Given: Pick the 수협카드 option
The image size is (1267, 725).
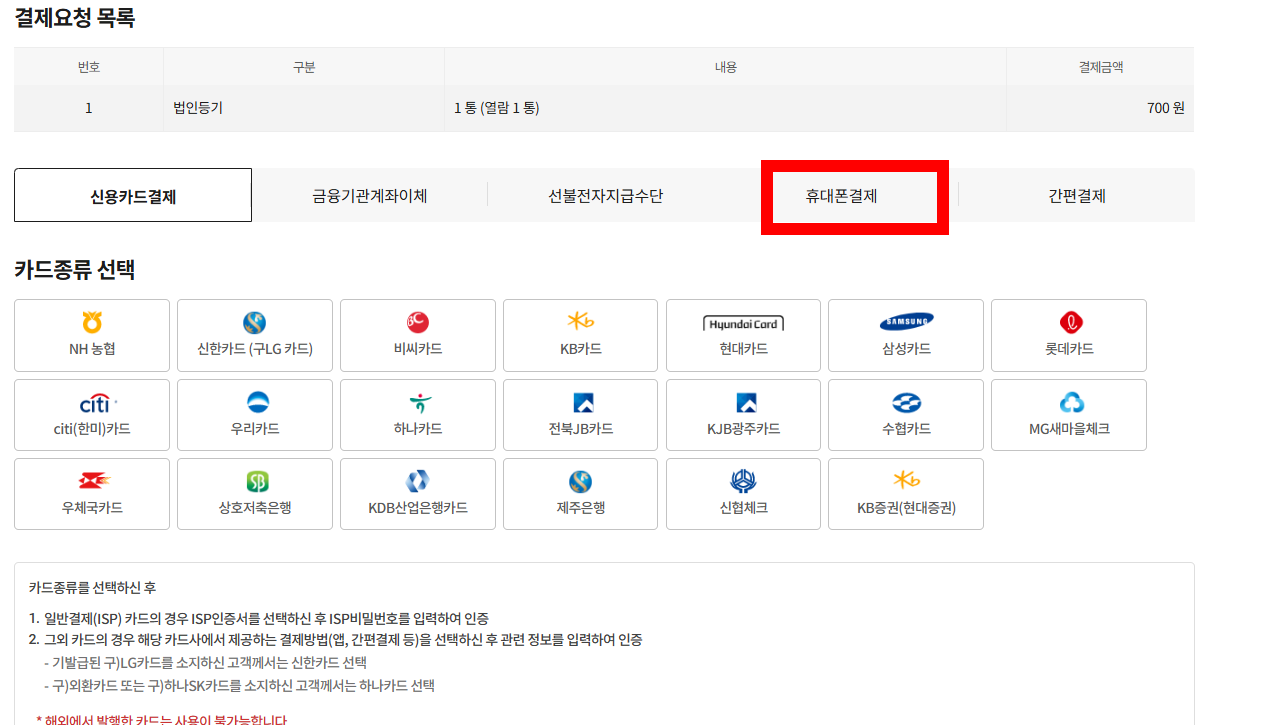Looking at the screenshot, I should (906, 415).
